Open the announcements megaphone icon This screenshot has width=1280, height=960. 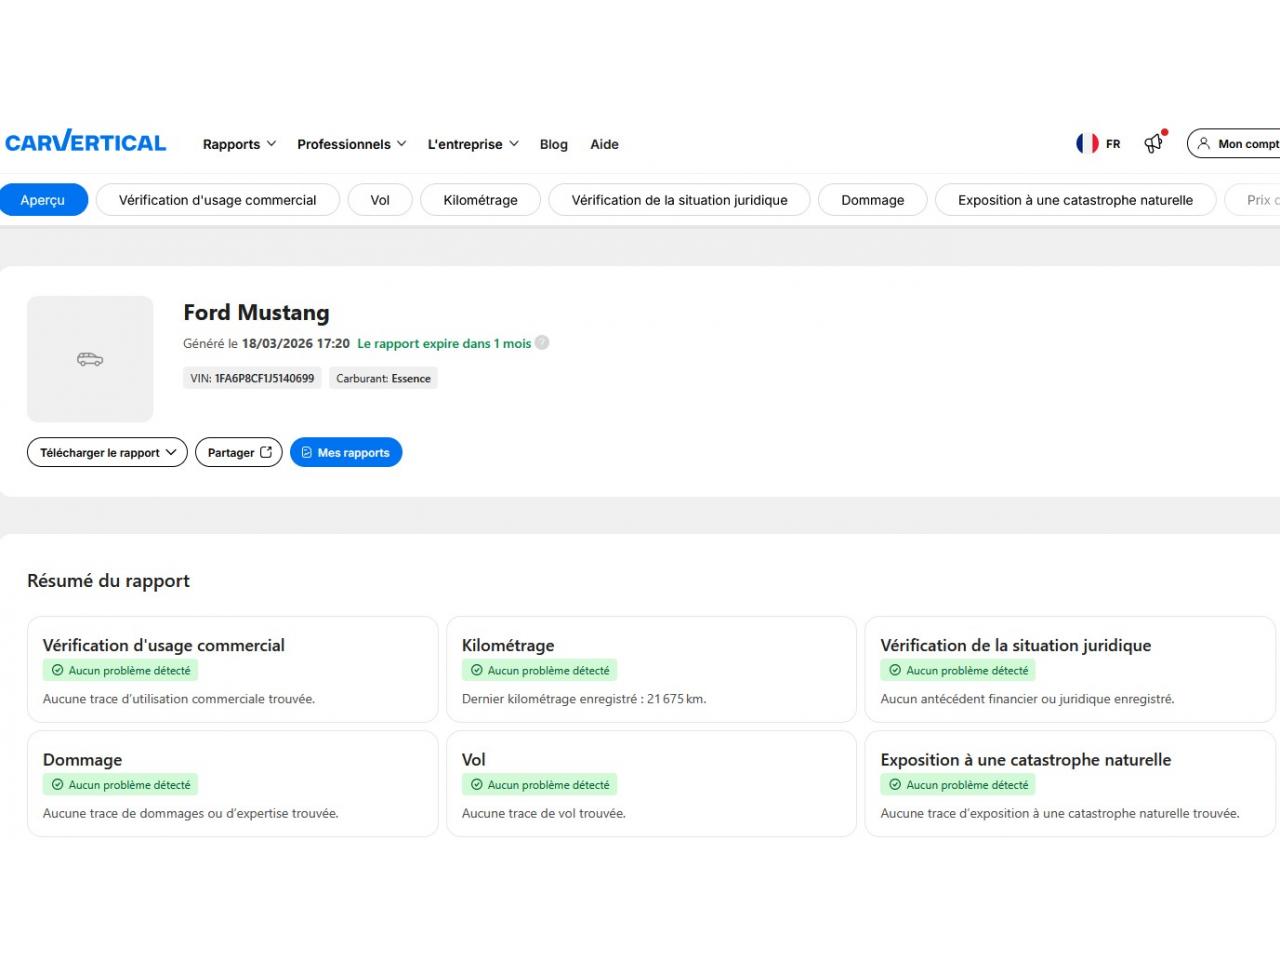(x=1154, y=143)
